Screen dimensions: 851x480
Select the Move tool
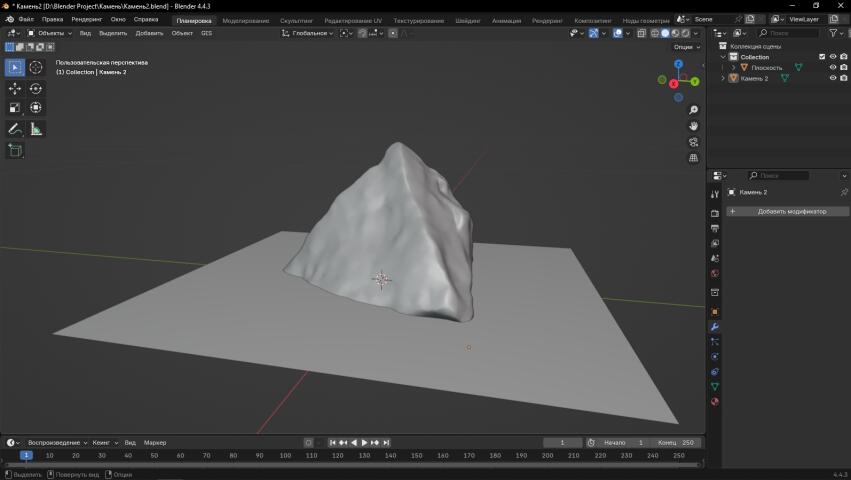[15, 89]
